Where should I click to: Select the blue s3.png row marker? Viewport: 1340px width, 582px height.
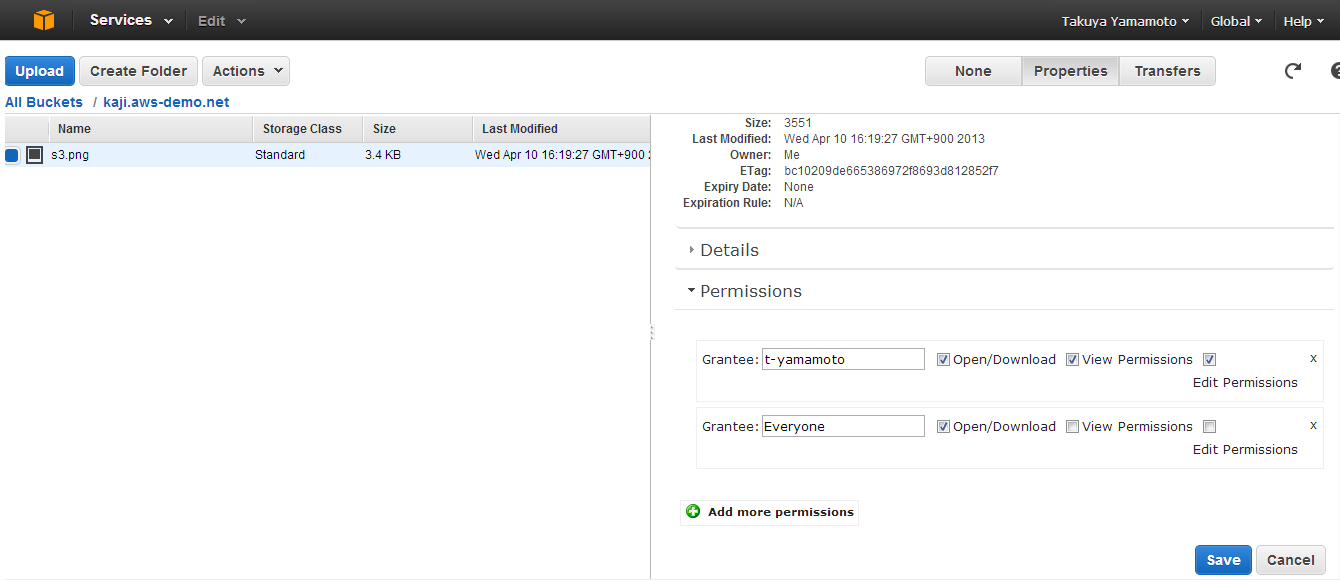(12, 155)
